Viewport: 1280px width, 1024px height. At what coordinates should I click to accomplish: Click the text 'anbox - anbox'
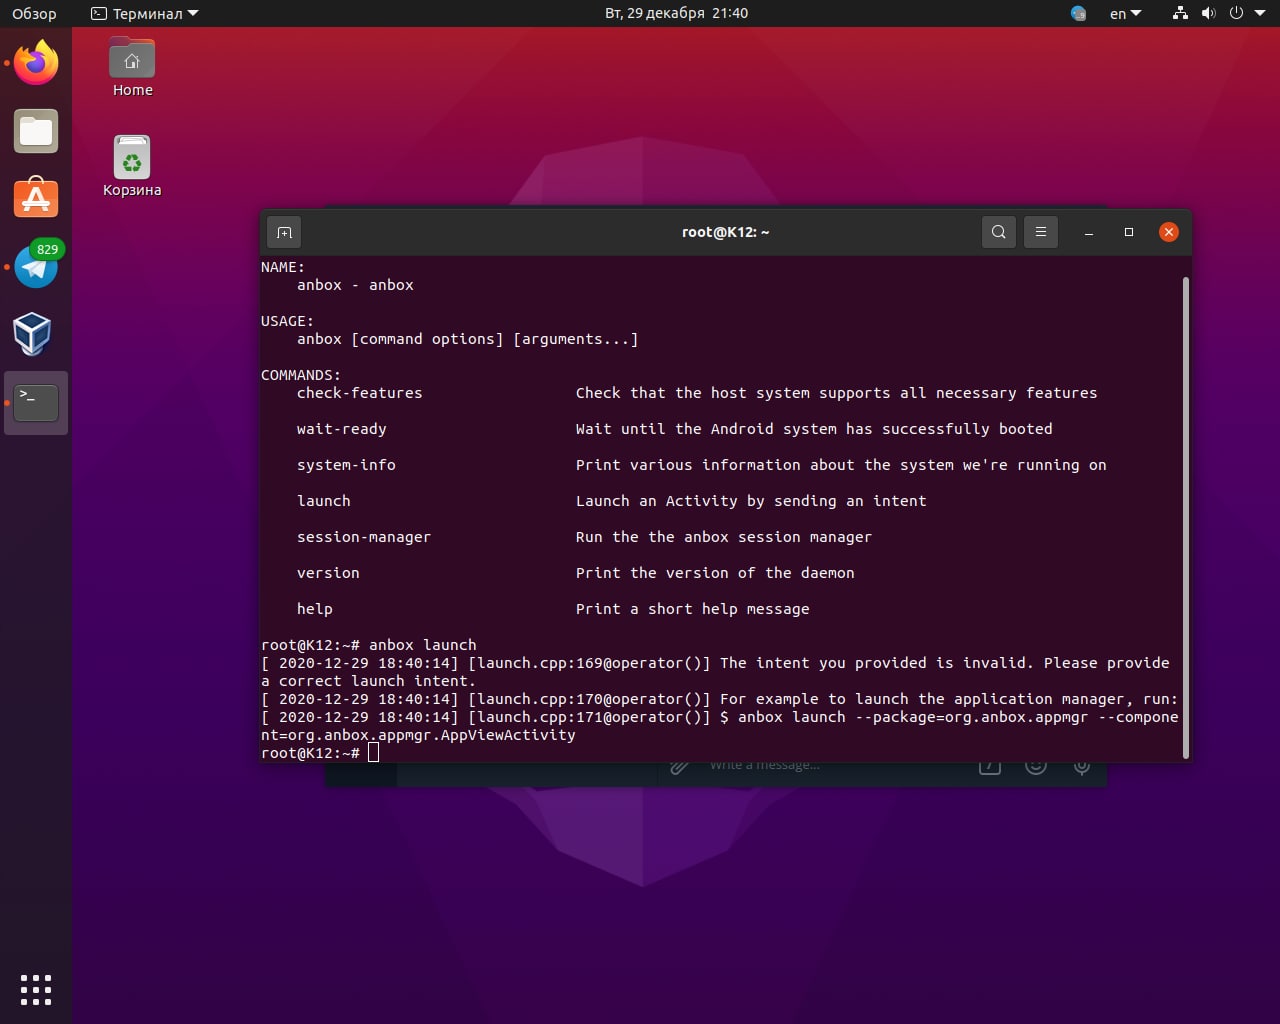point(355,285)
